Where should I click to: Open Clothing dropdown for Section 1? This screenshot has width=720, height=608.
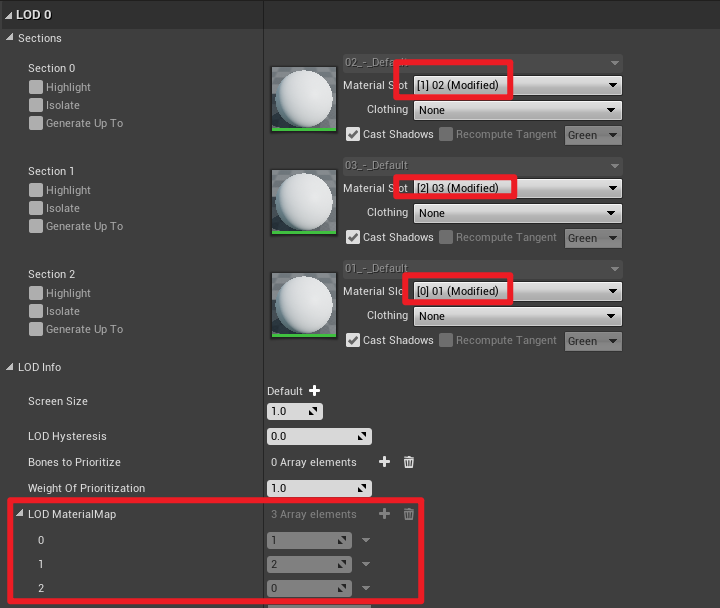coord(518,213)
